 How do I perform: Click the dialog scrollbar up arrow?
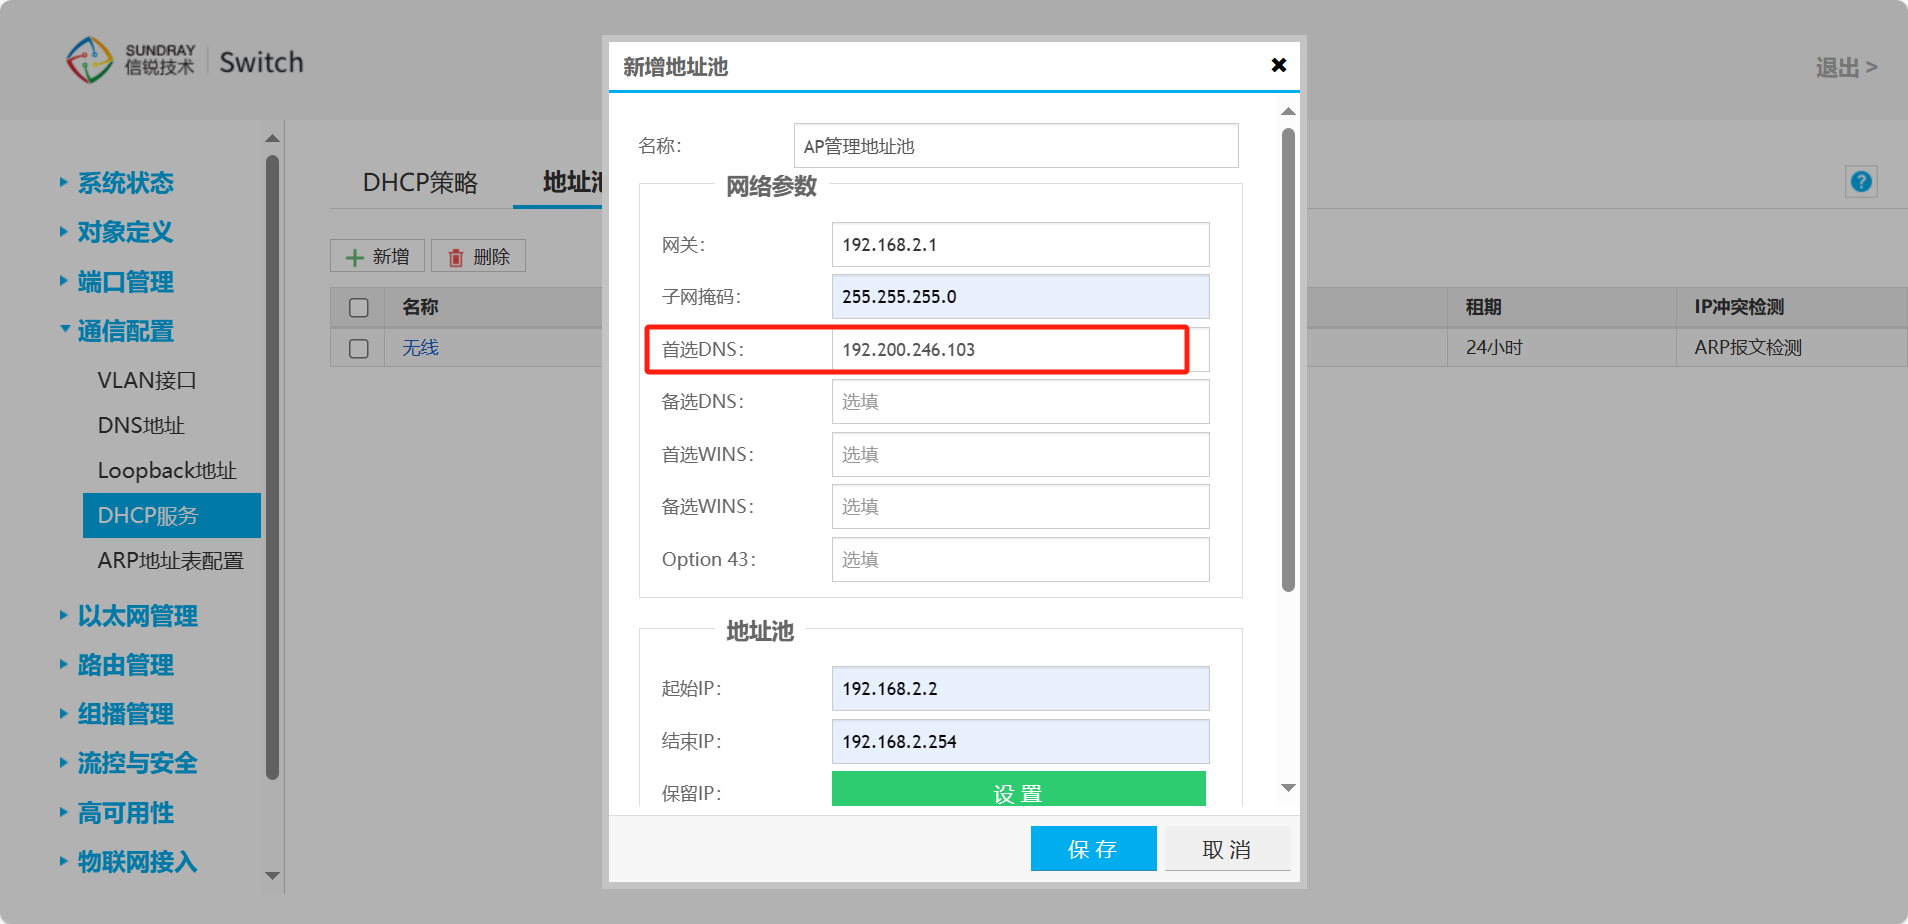coord(1288,111)
